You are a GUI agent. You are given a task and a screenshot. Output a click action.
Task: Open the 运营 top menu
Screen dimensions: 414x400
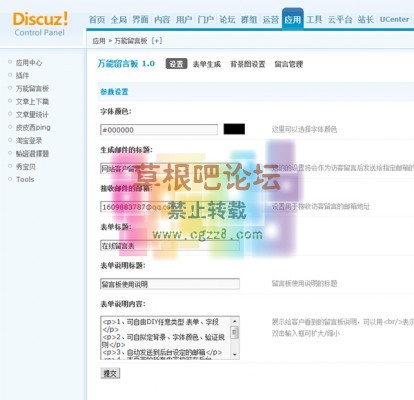point(271,20)
